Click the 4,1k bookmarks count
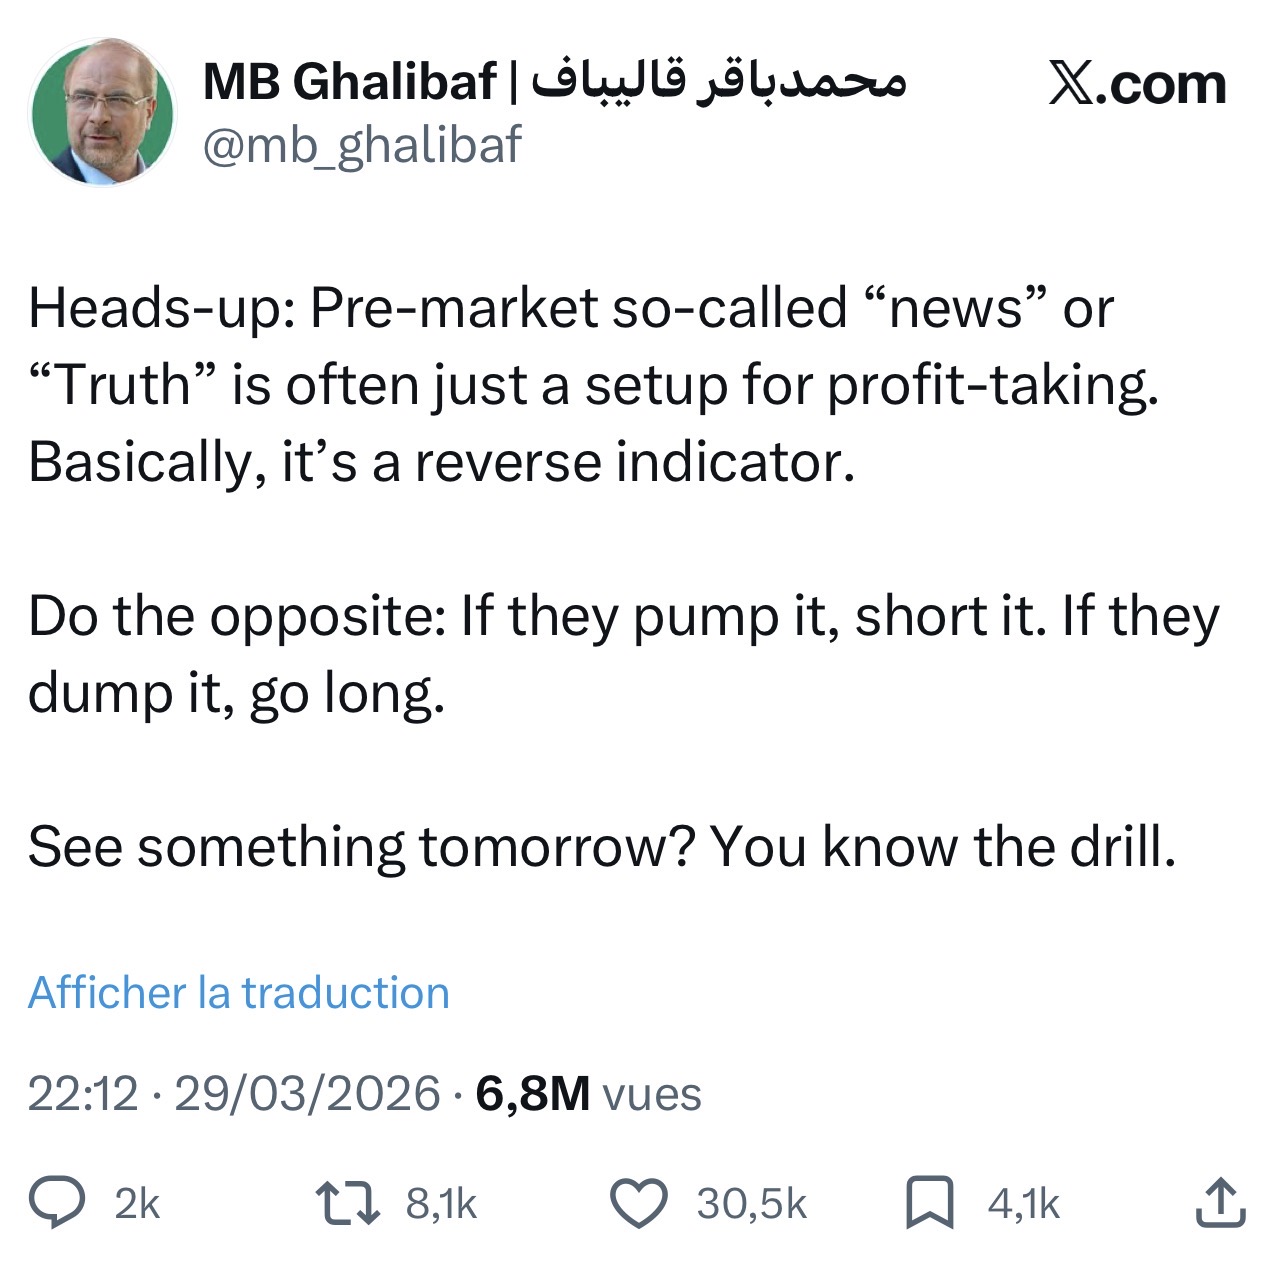1284x1279 pixels. pyautogui.click(x=1023, y=1204)
